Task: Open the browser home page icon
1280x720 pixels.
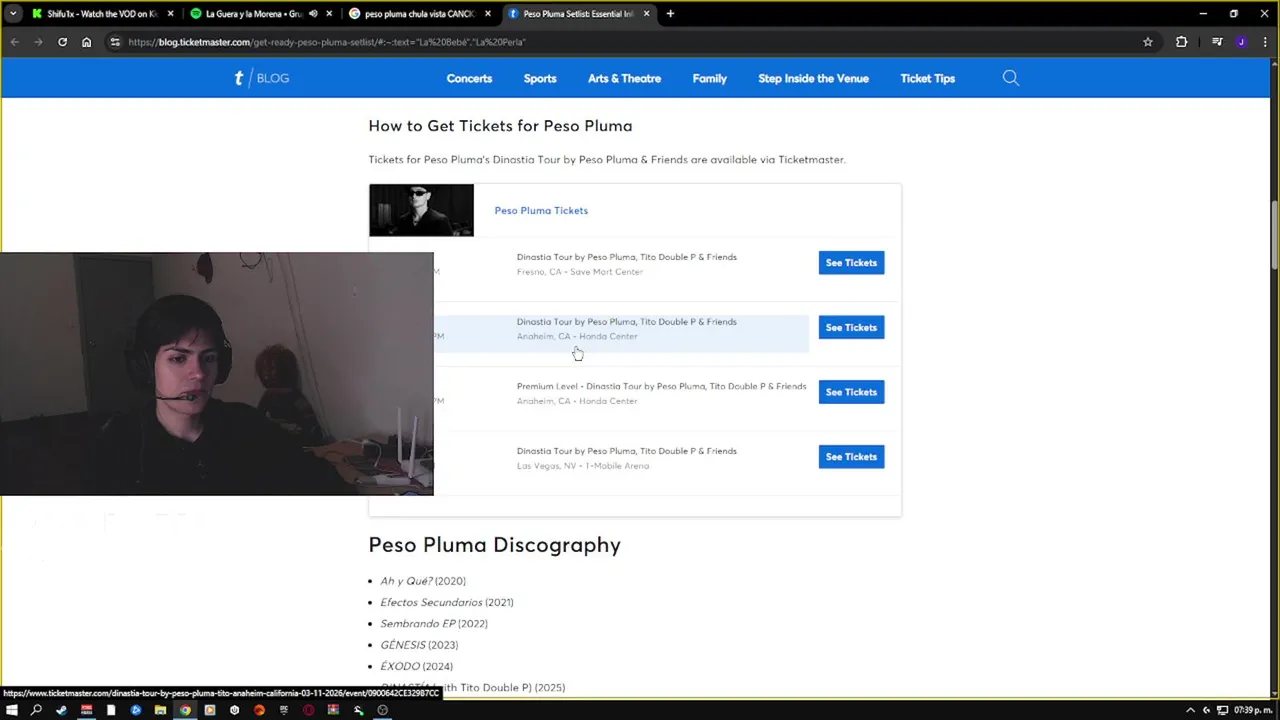Action: tap(86, 42)
